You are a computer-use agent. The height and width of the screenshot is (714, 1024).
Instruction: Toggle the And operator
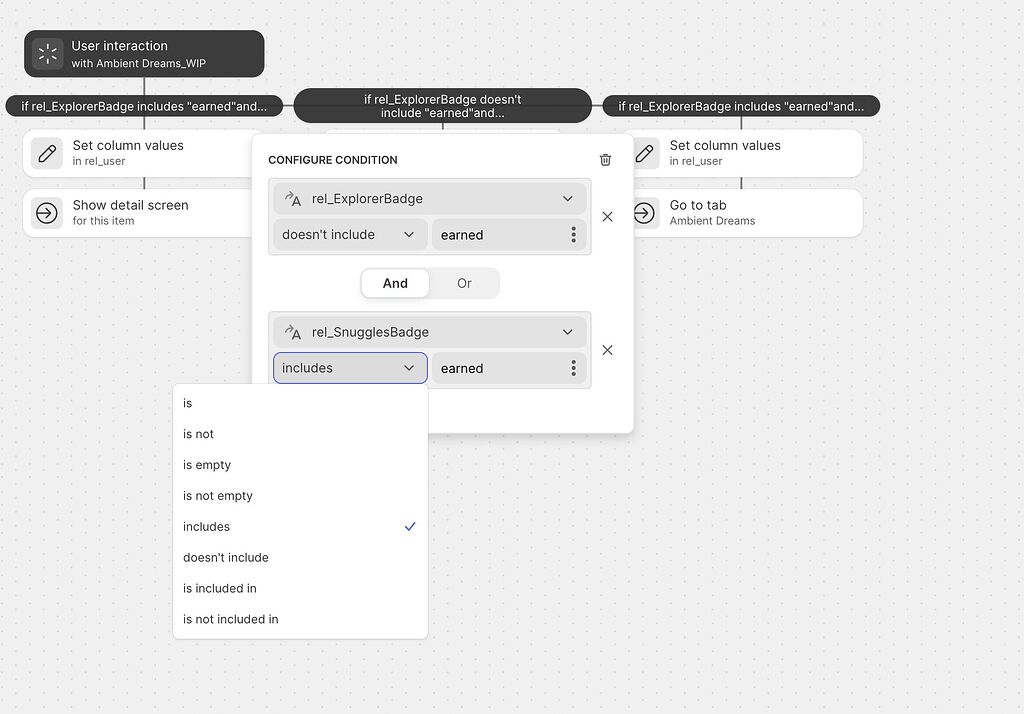(x=395, y=283)
